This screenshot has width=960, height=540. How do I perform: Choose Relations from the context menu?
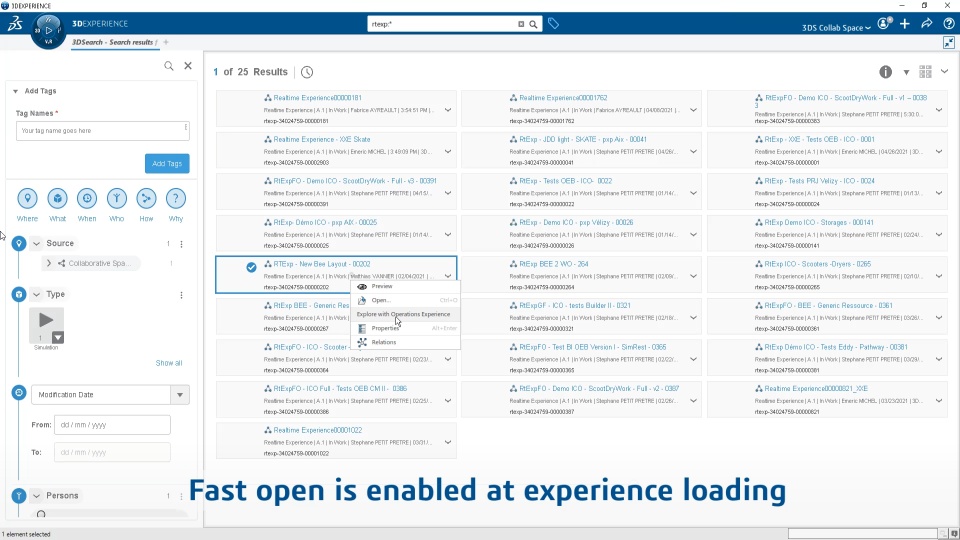tap(405, 342)
